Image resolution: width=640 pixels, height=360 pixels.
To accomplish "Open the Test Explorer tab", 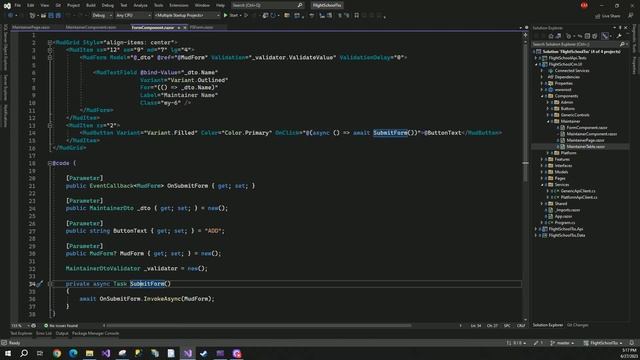I will pyautogui.click(x=21, y=333).
